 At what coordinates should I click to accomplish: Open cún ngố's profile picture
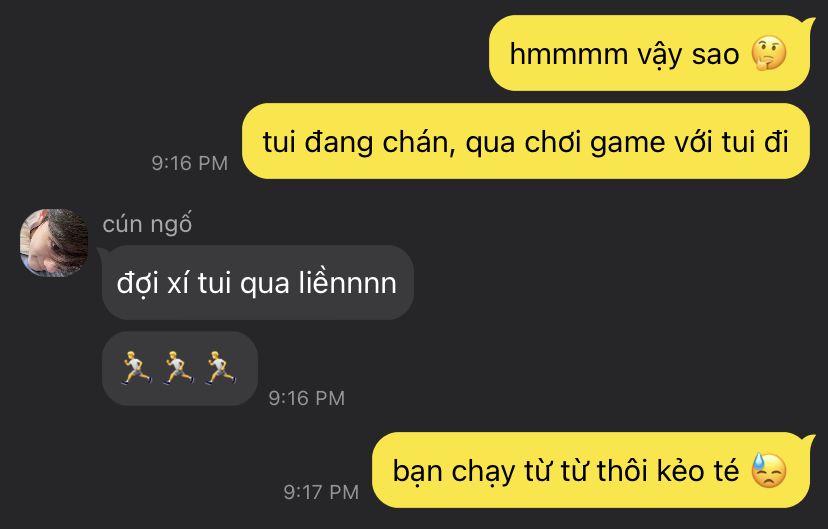[54, 243]
